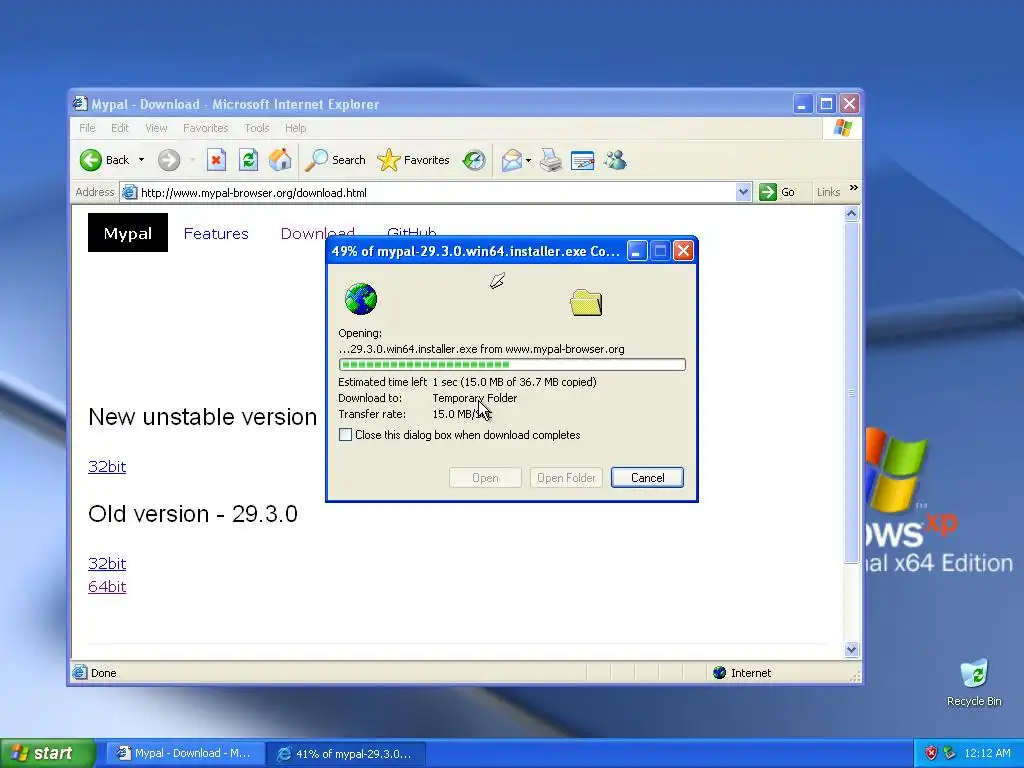Screen dimensions: 1024x768
Task: Refresh the page in Internet Explorer
Action: click(248, 160)
